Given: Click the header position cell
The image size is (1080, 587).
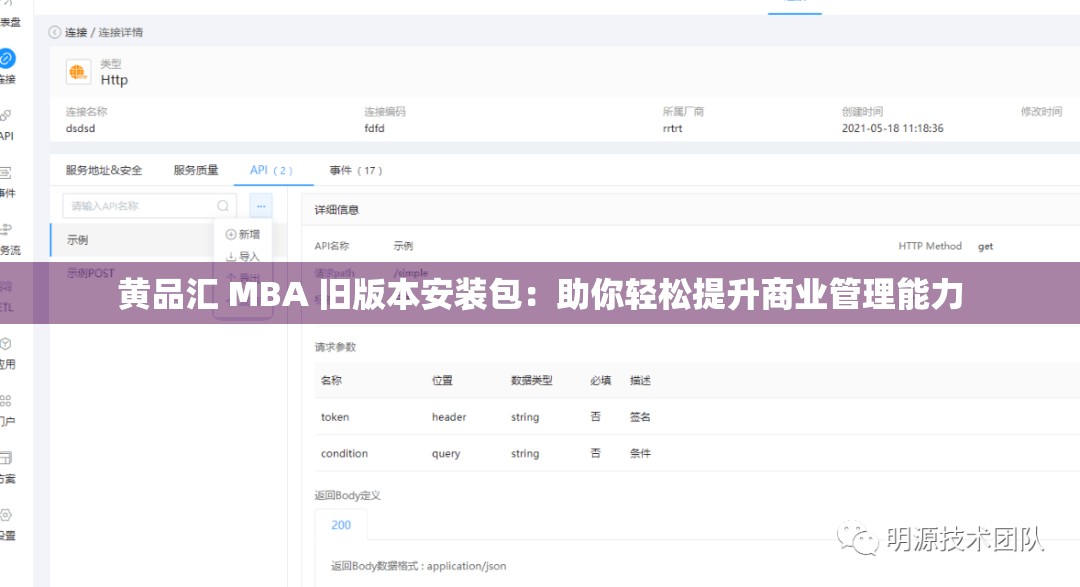Looking at the screenshot, I should [449, 417].
